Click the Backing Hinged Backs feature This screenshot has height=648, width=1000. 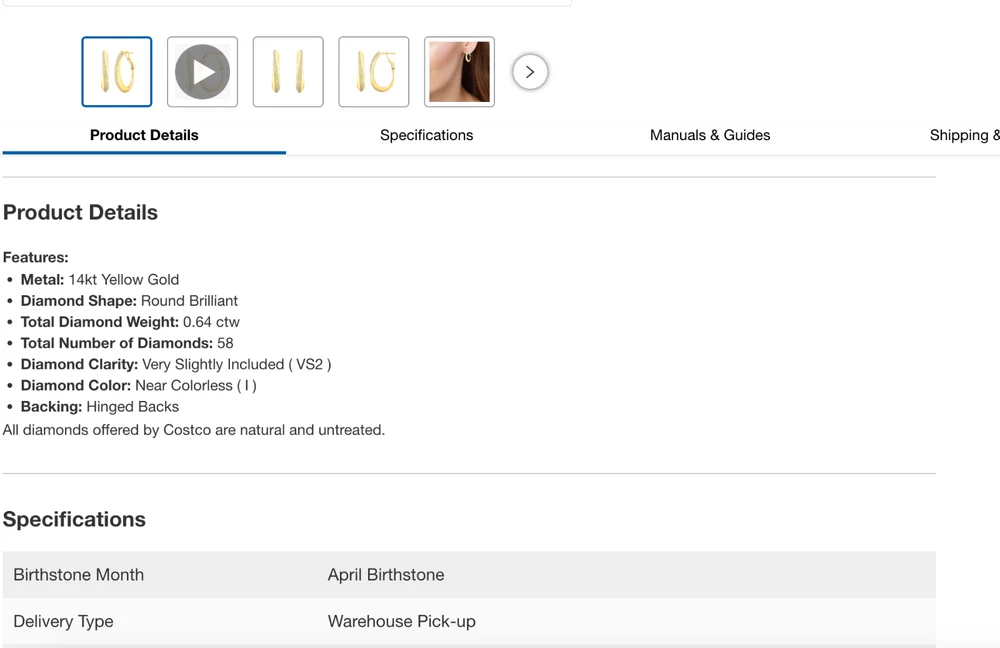[100, 407]
